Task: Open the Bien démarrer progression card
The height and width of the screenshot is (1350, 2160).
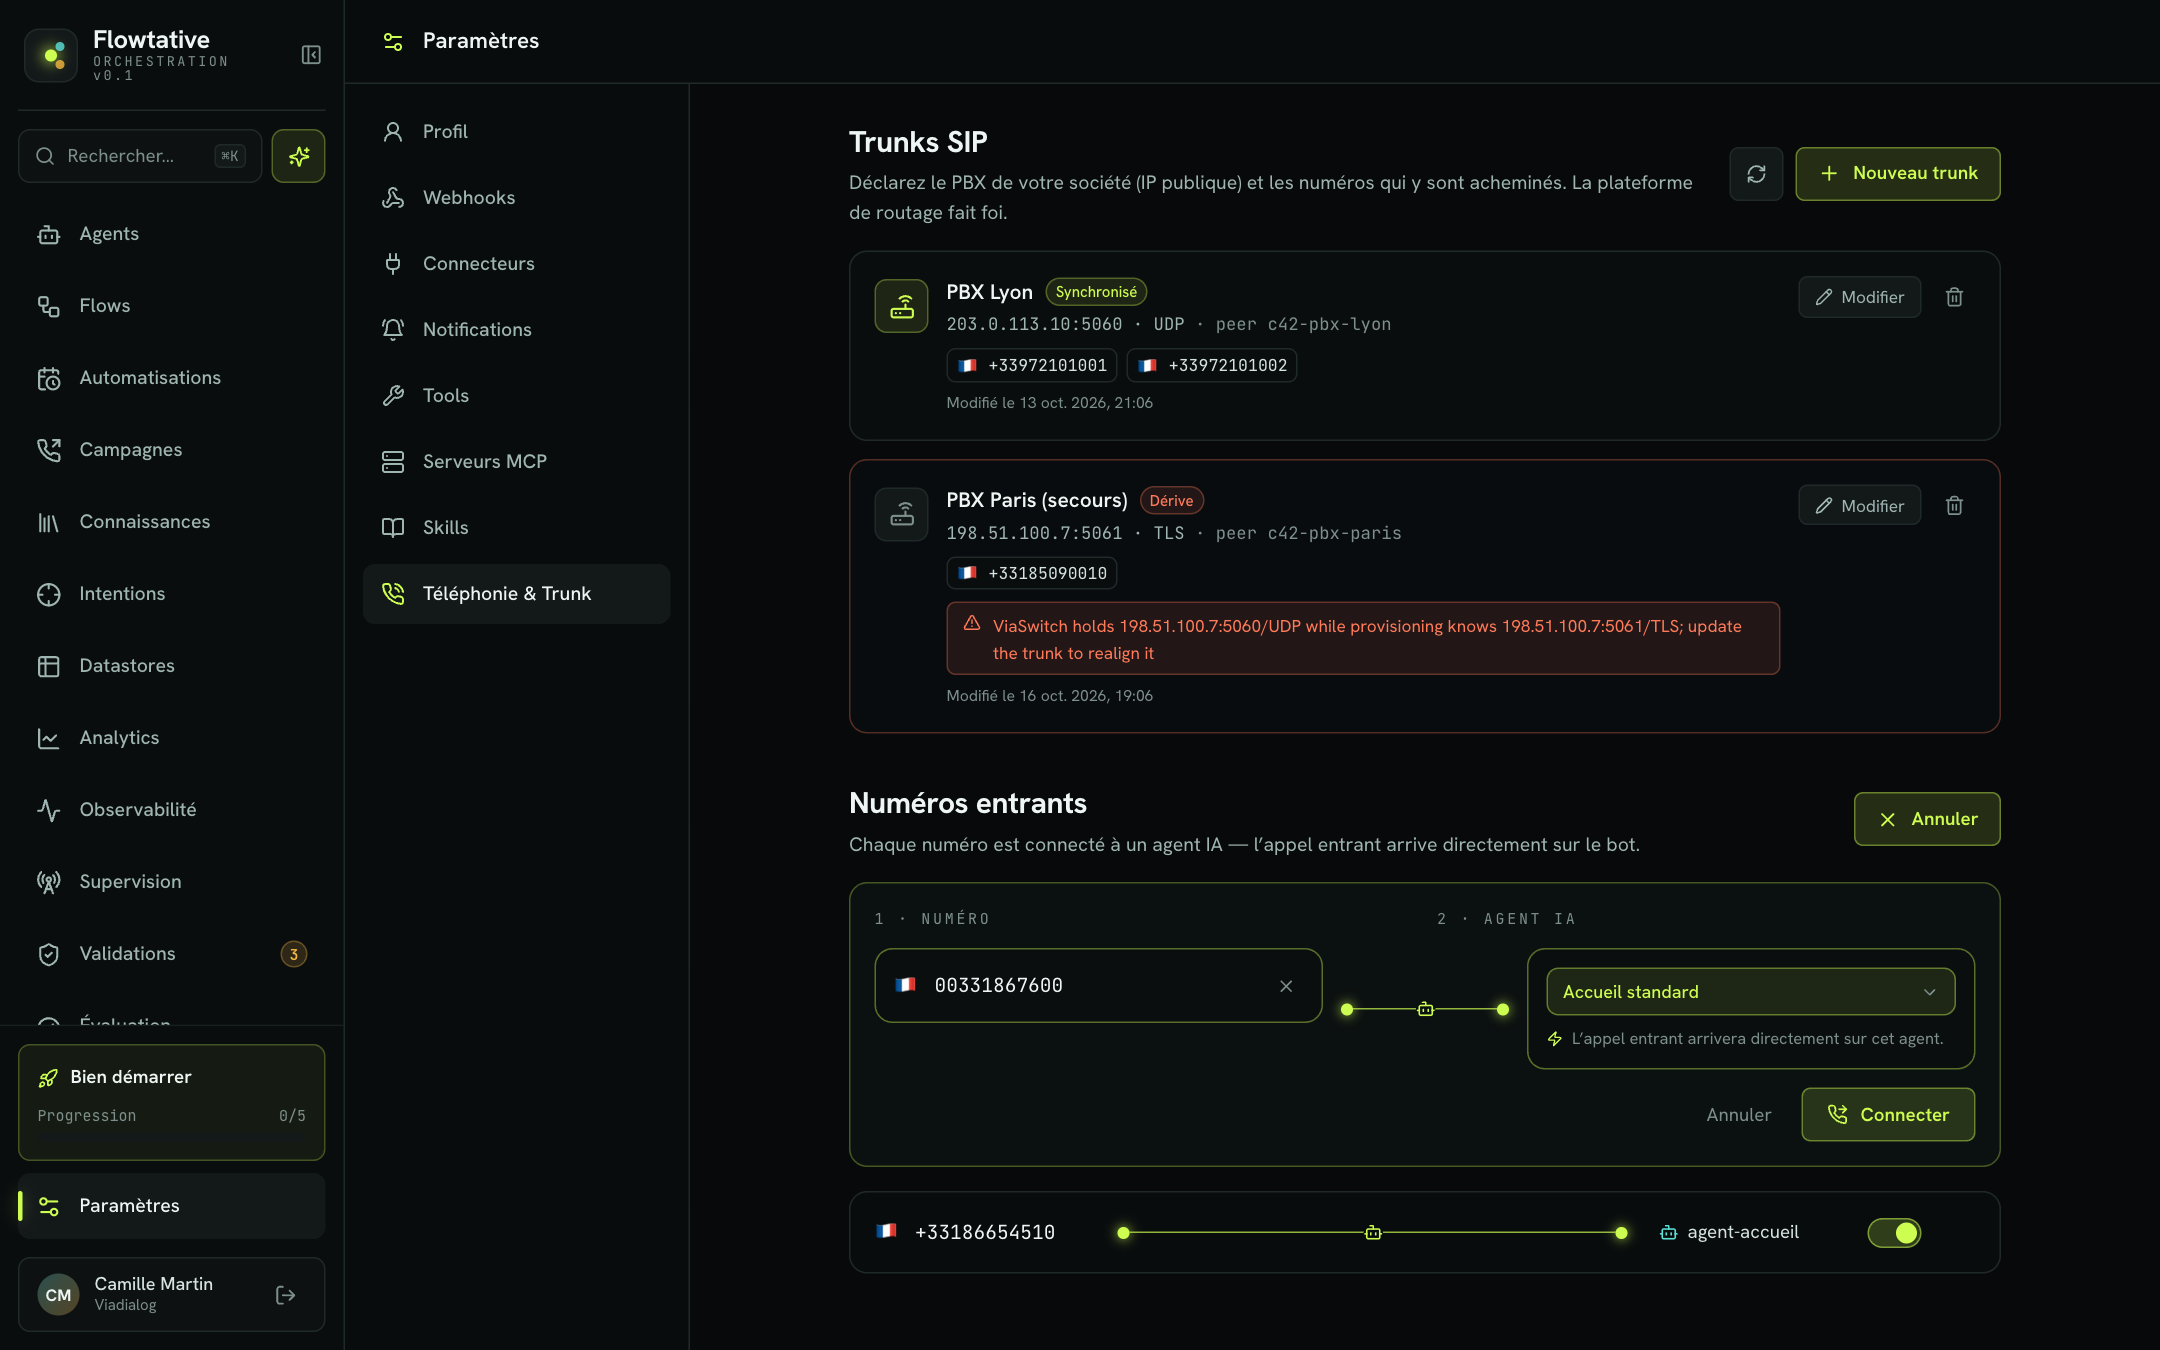Action: [171, 1102]
